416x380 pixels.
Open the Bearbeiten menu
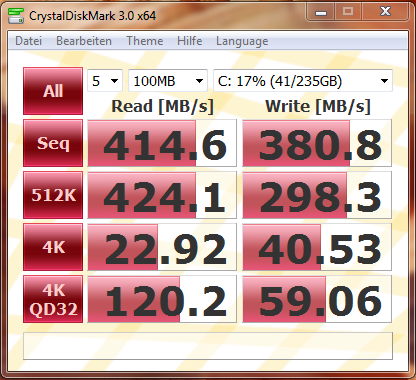point(84,41)
